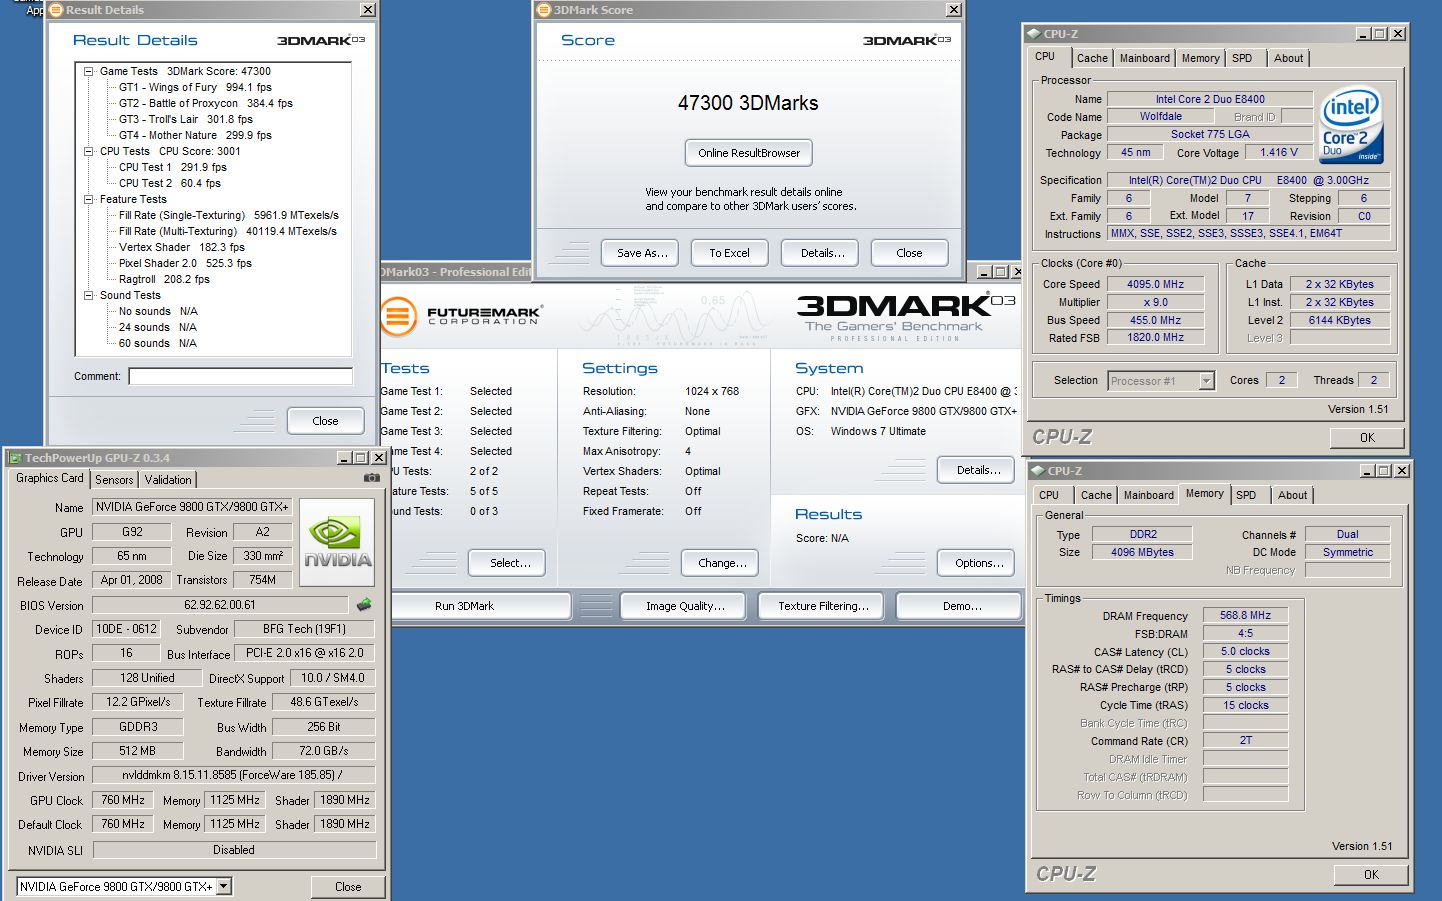Click the Core Speed value 4095.0 MHz
The image size is (1442, 901).
coord(1155,284)
